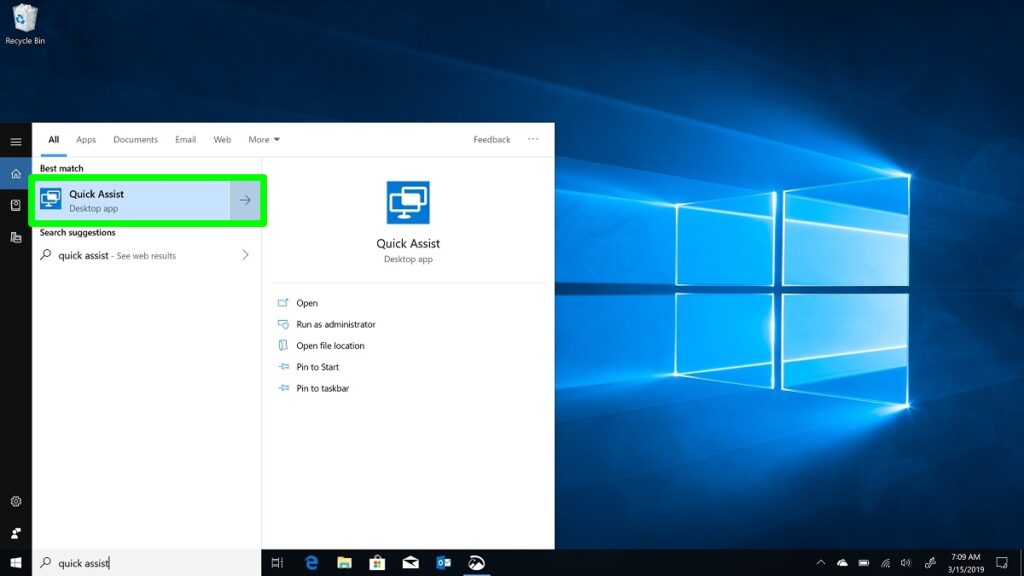The image size is (1024, 576).
Task: Open the More filter dropdown
Action: tap(264, 140)
